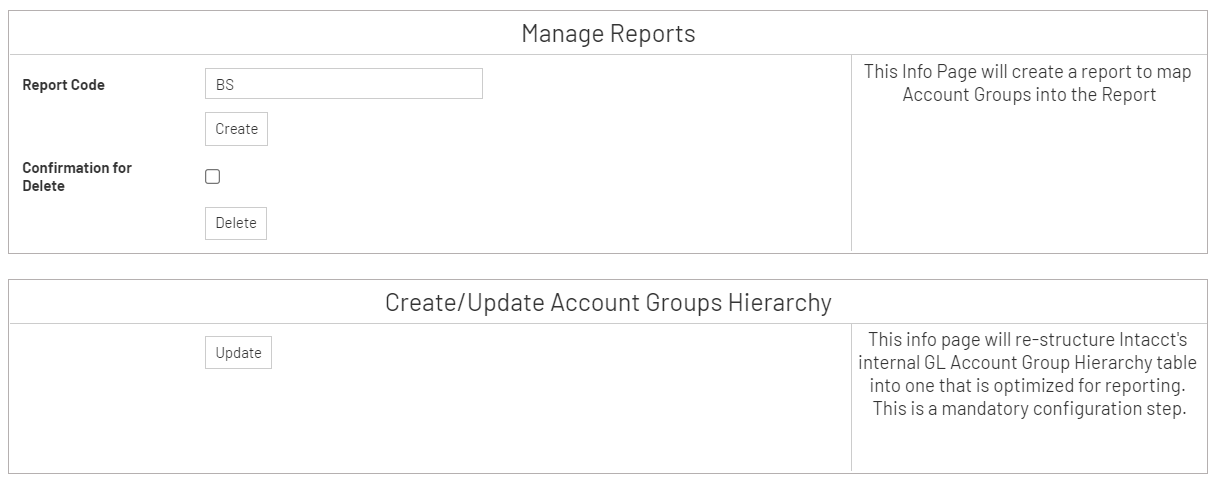Click the Report Code label
This screenshot has width=1217, height=483.
63,85
